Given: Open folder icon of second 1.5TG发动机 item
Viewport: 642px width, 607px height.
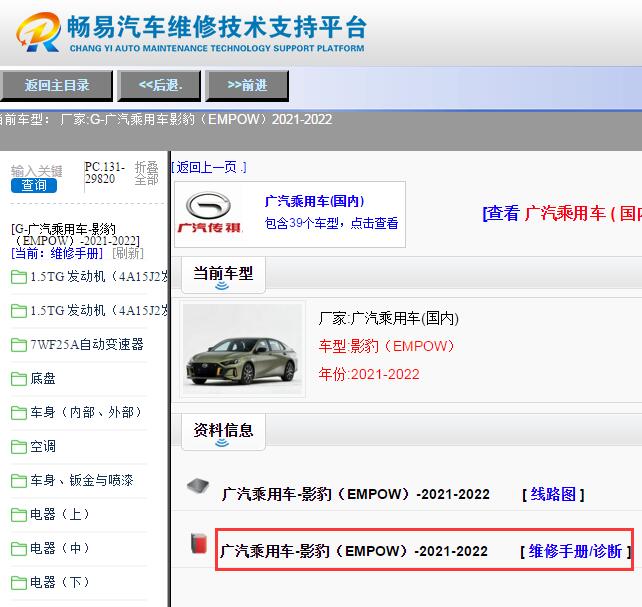Looking at the screenshot, I should (x=19, y=311).
